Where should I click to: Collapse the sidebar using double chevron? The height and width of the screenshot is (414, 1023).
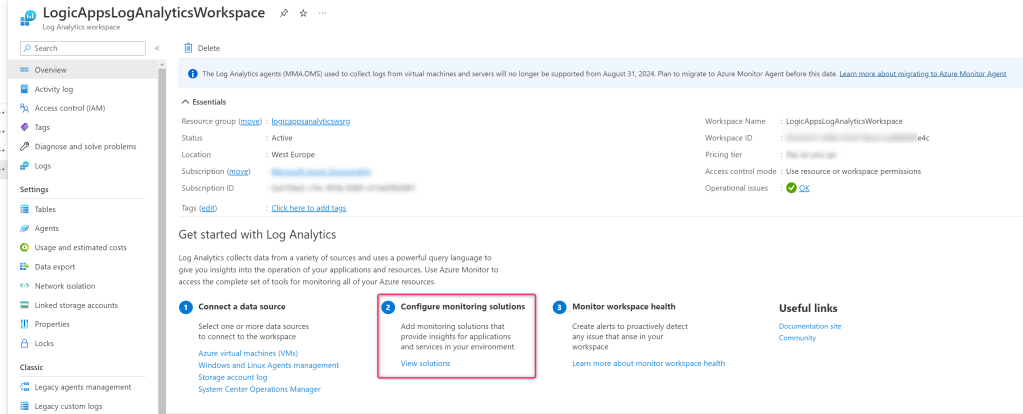(157, 48)
